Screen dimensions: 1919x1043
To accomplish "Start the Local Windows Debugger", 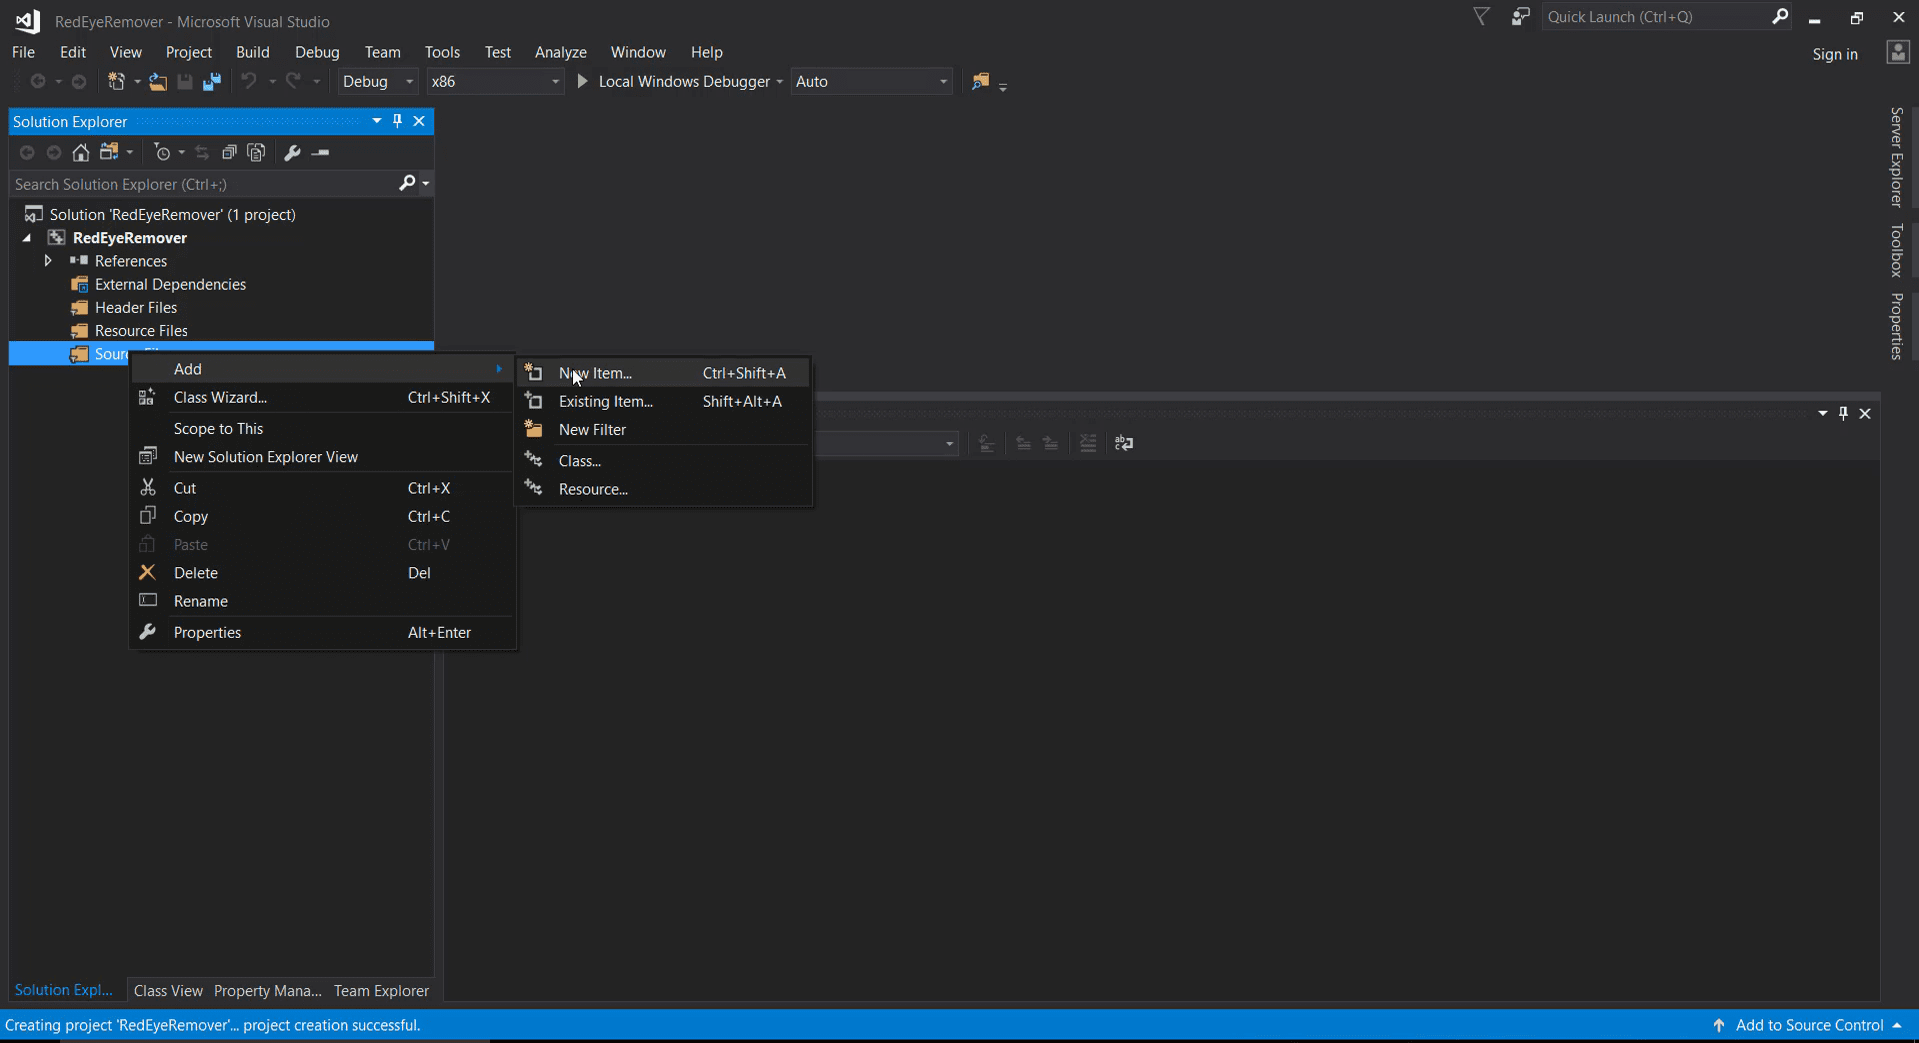I will point(681,81).
